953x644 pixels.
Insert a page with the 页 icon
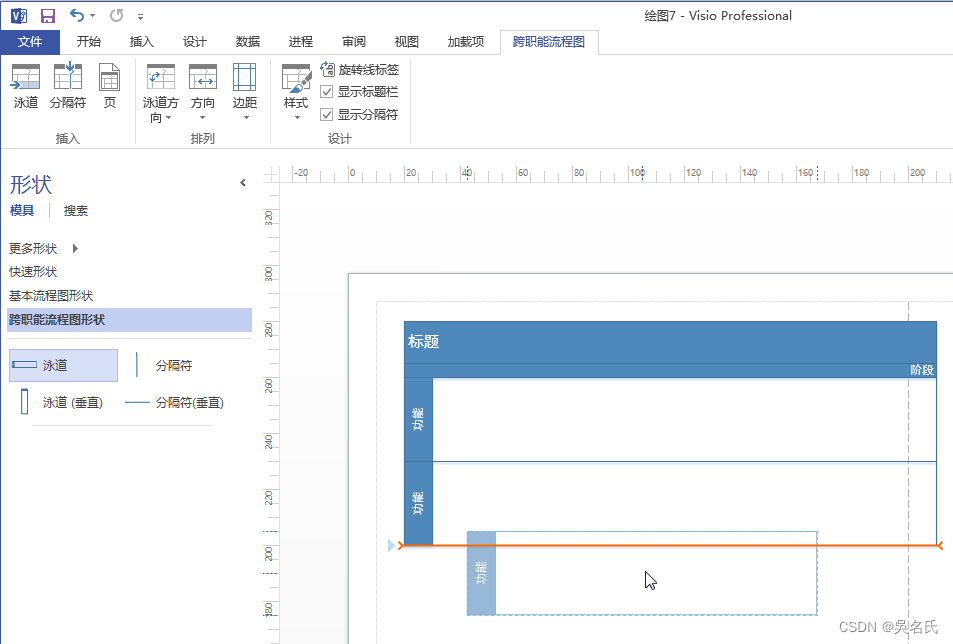109,86
